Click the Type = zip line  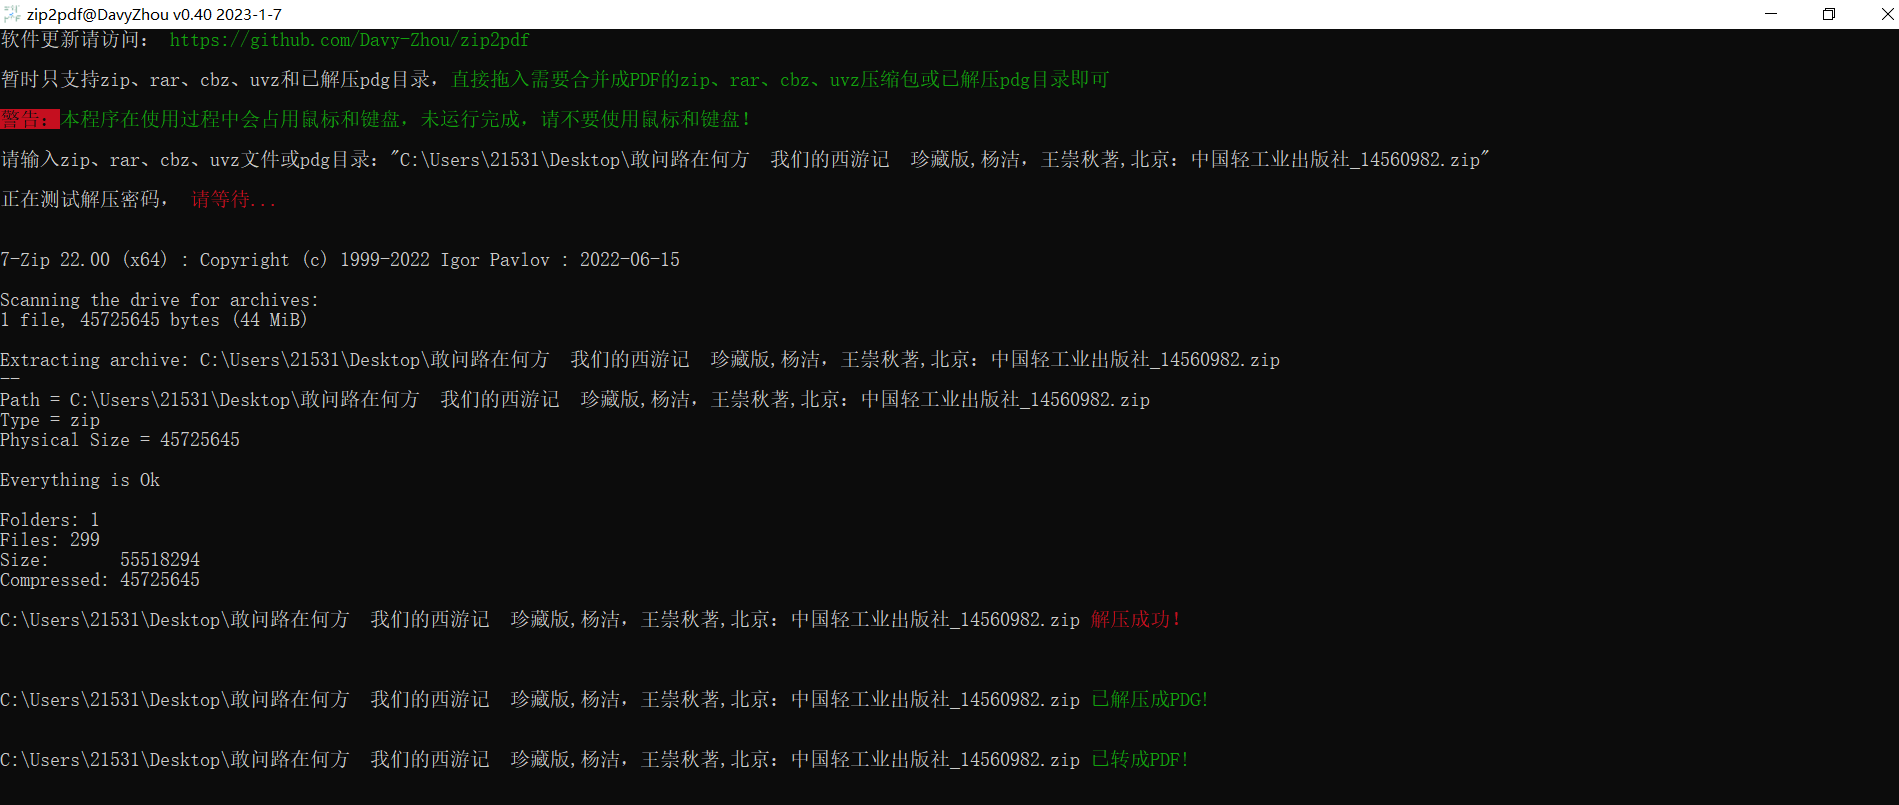coord(50,420)
